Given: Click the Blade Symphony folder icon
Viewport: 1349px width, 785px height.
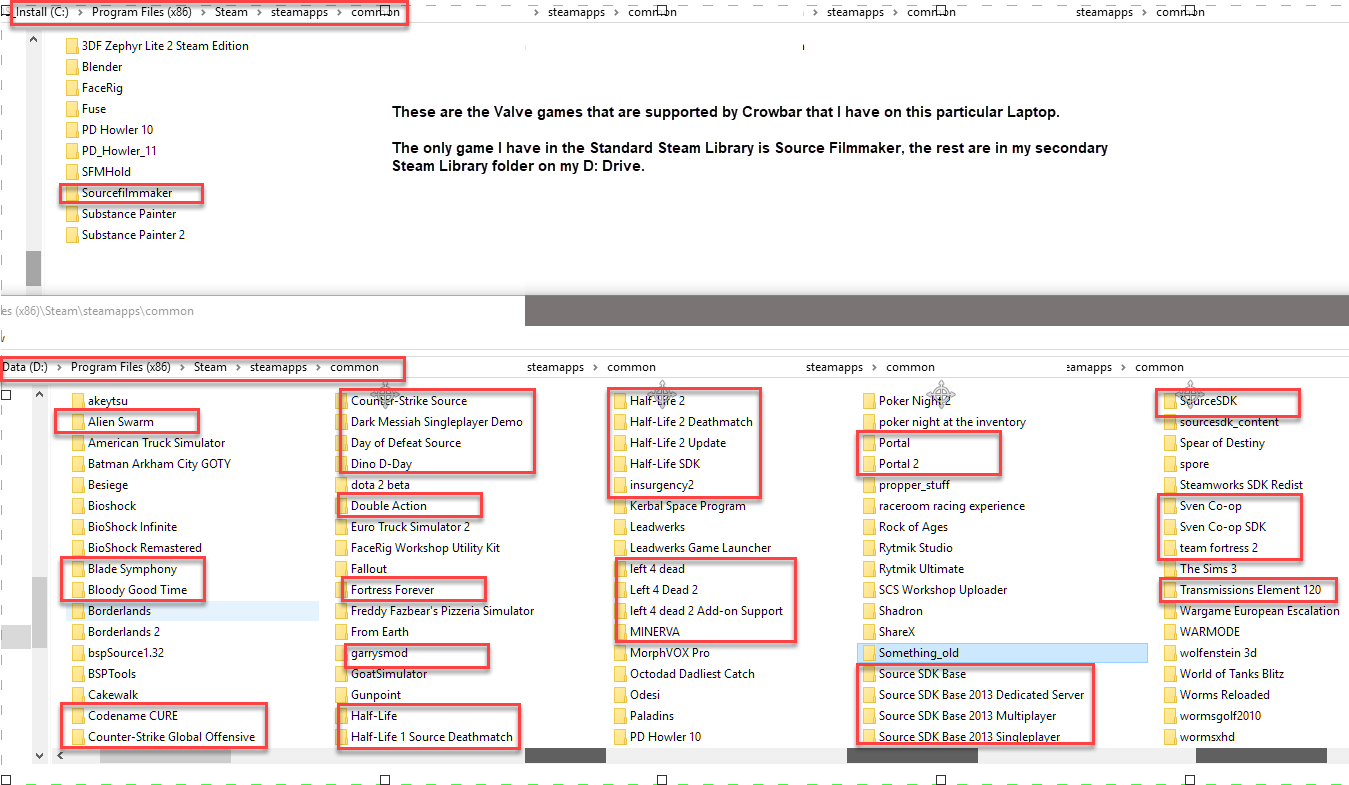Looking at the screenshot, I should [78, 569].
